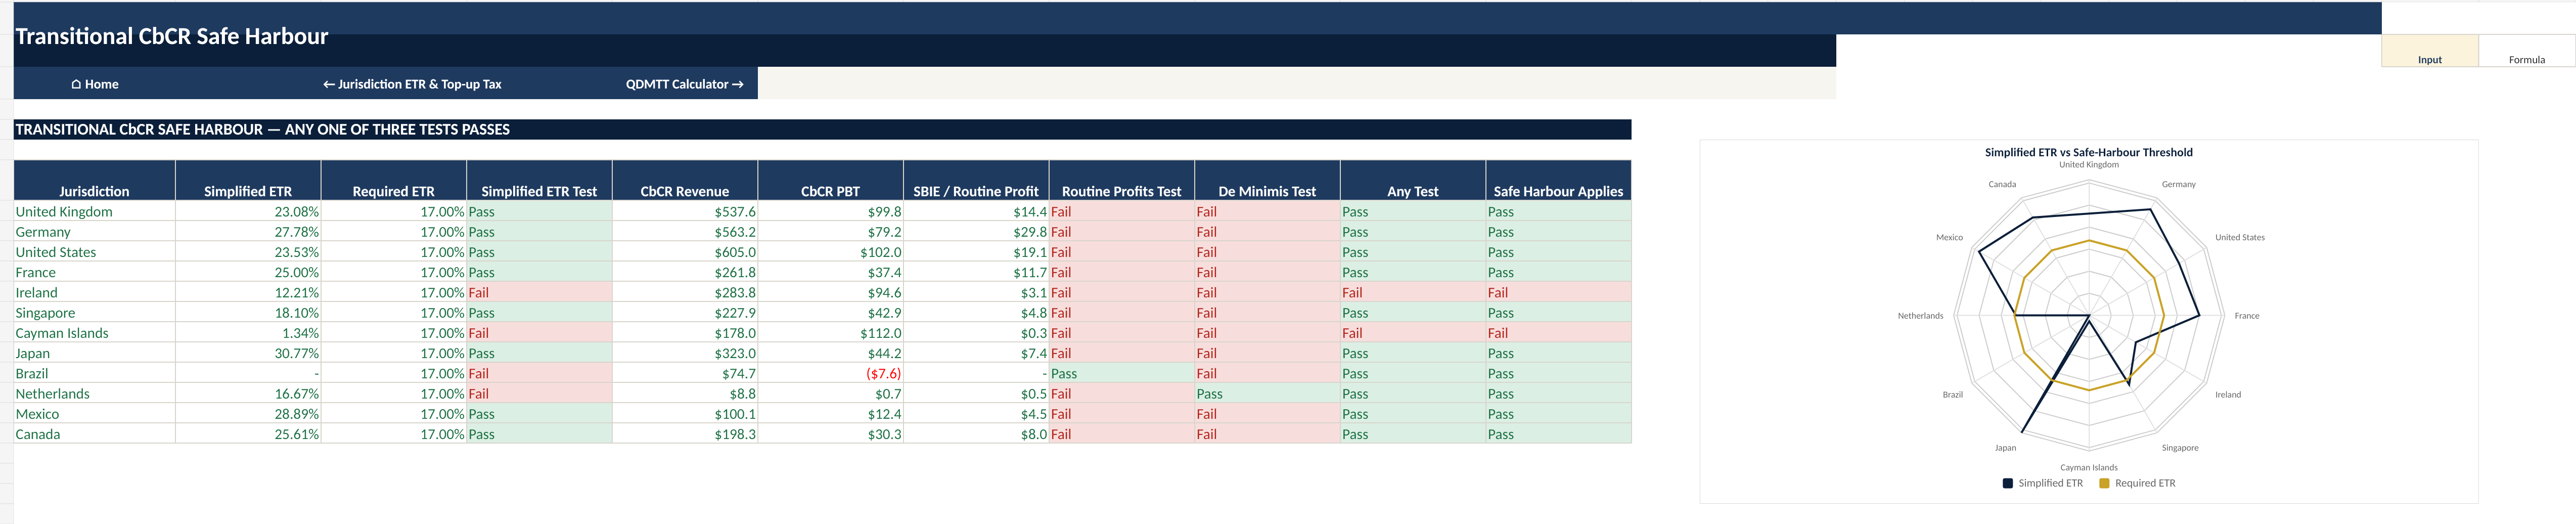Select the Ireland jurisdiction cell
2576x524 pixels.
click(95, 292)
